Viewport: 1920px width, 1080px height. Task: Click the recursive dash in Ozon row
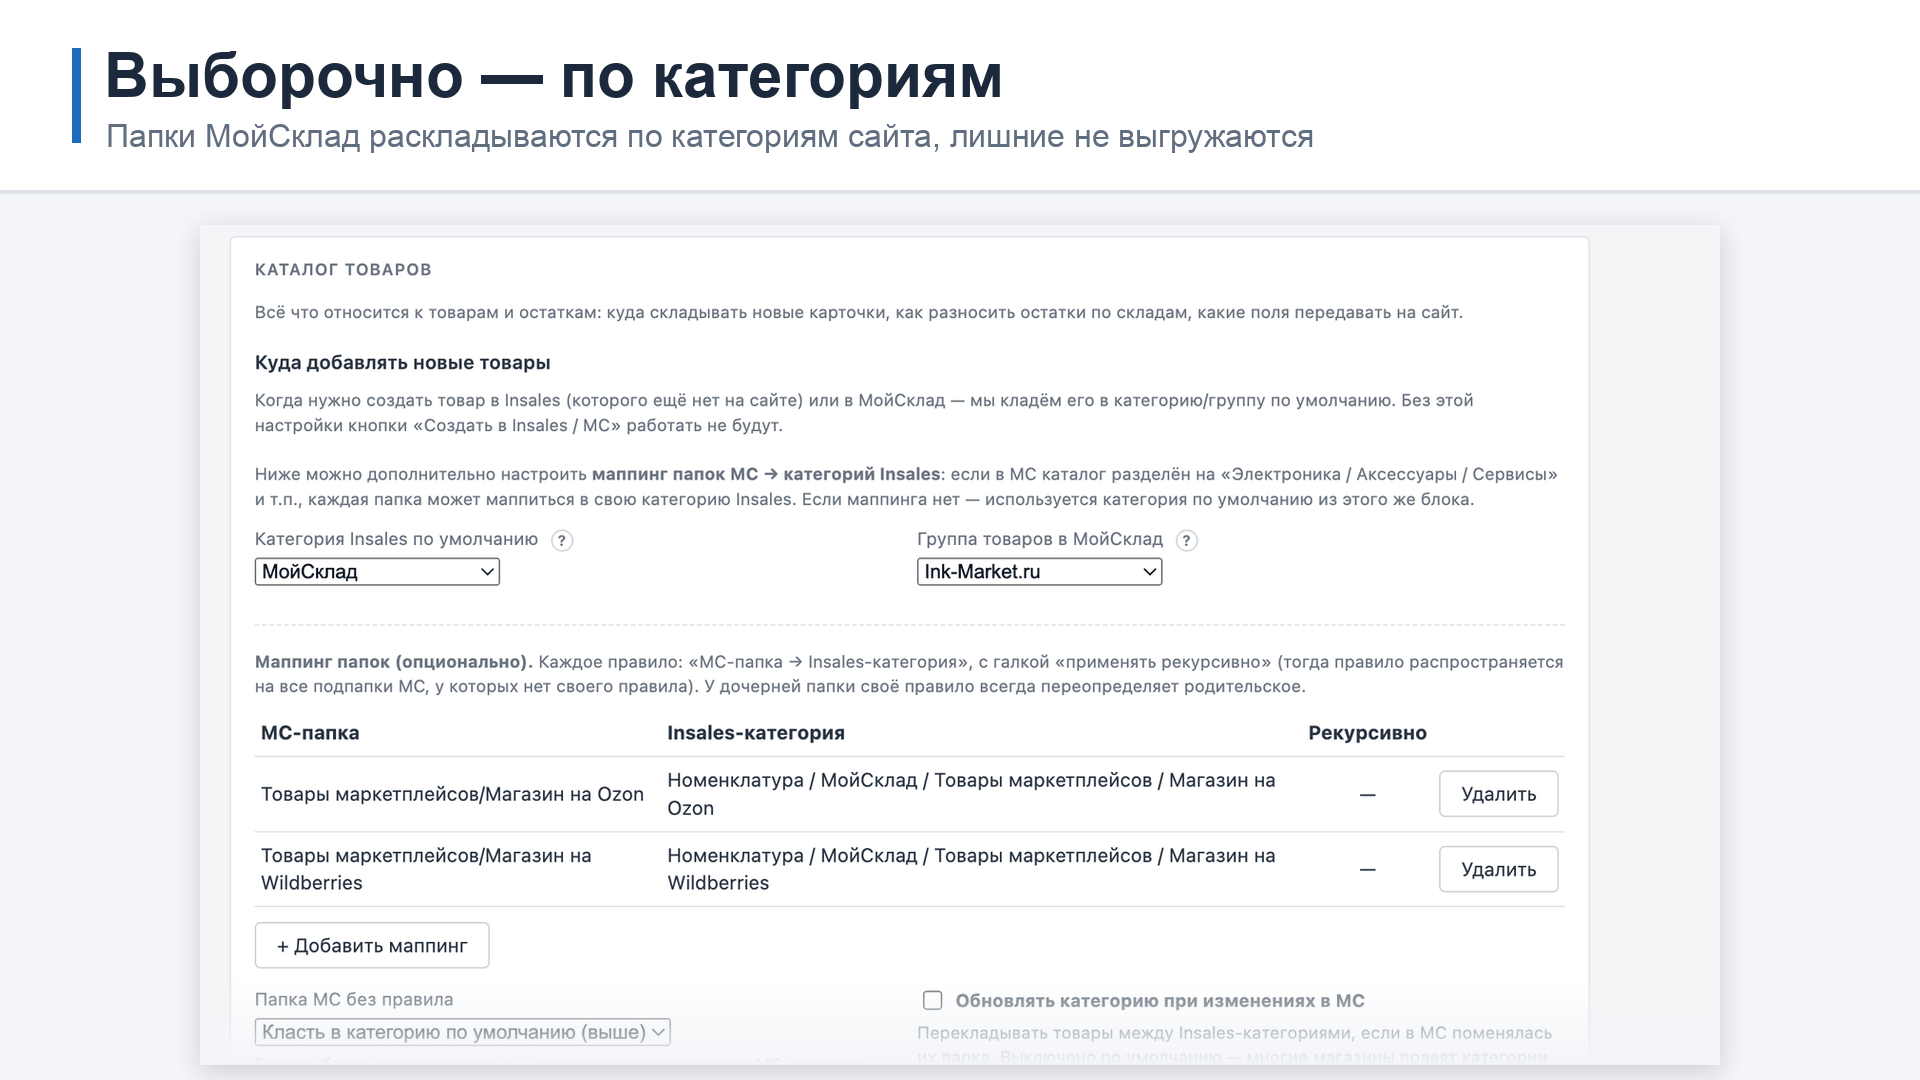(1368, 795)
